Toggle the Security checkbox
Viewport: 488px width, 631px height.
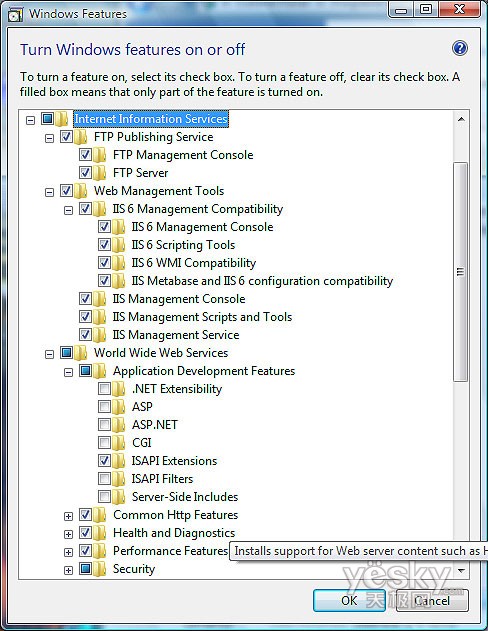click(85, 568)
